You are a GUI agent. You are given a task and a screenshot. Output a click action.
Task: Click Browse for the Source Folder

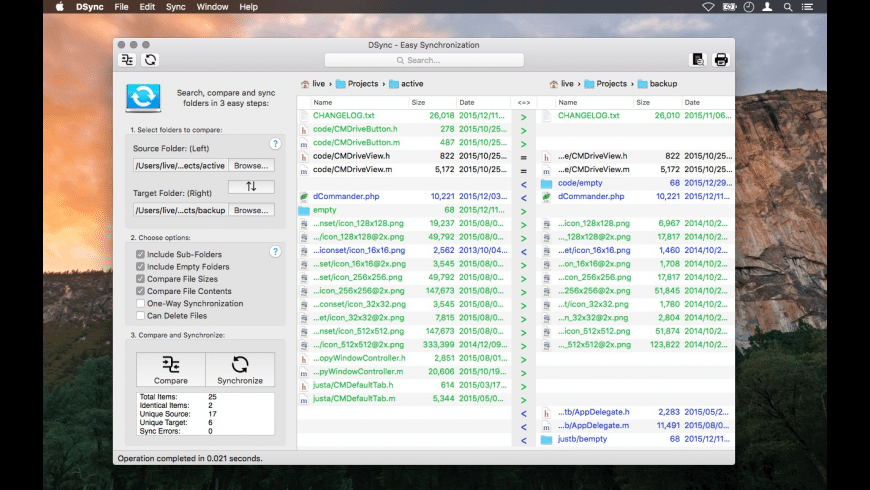click(251, 165)
